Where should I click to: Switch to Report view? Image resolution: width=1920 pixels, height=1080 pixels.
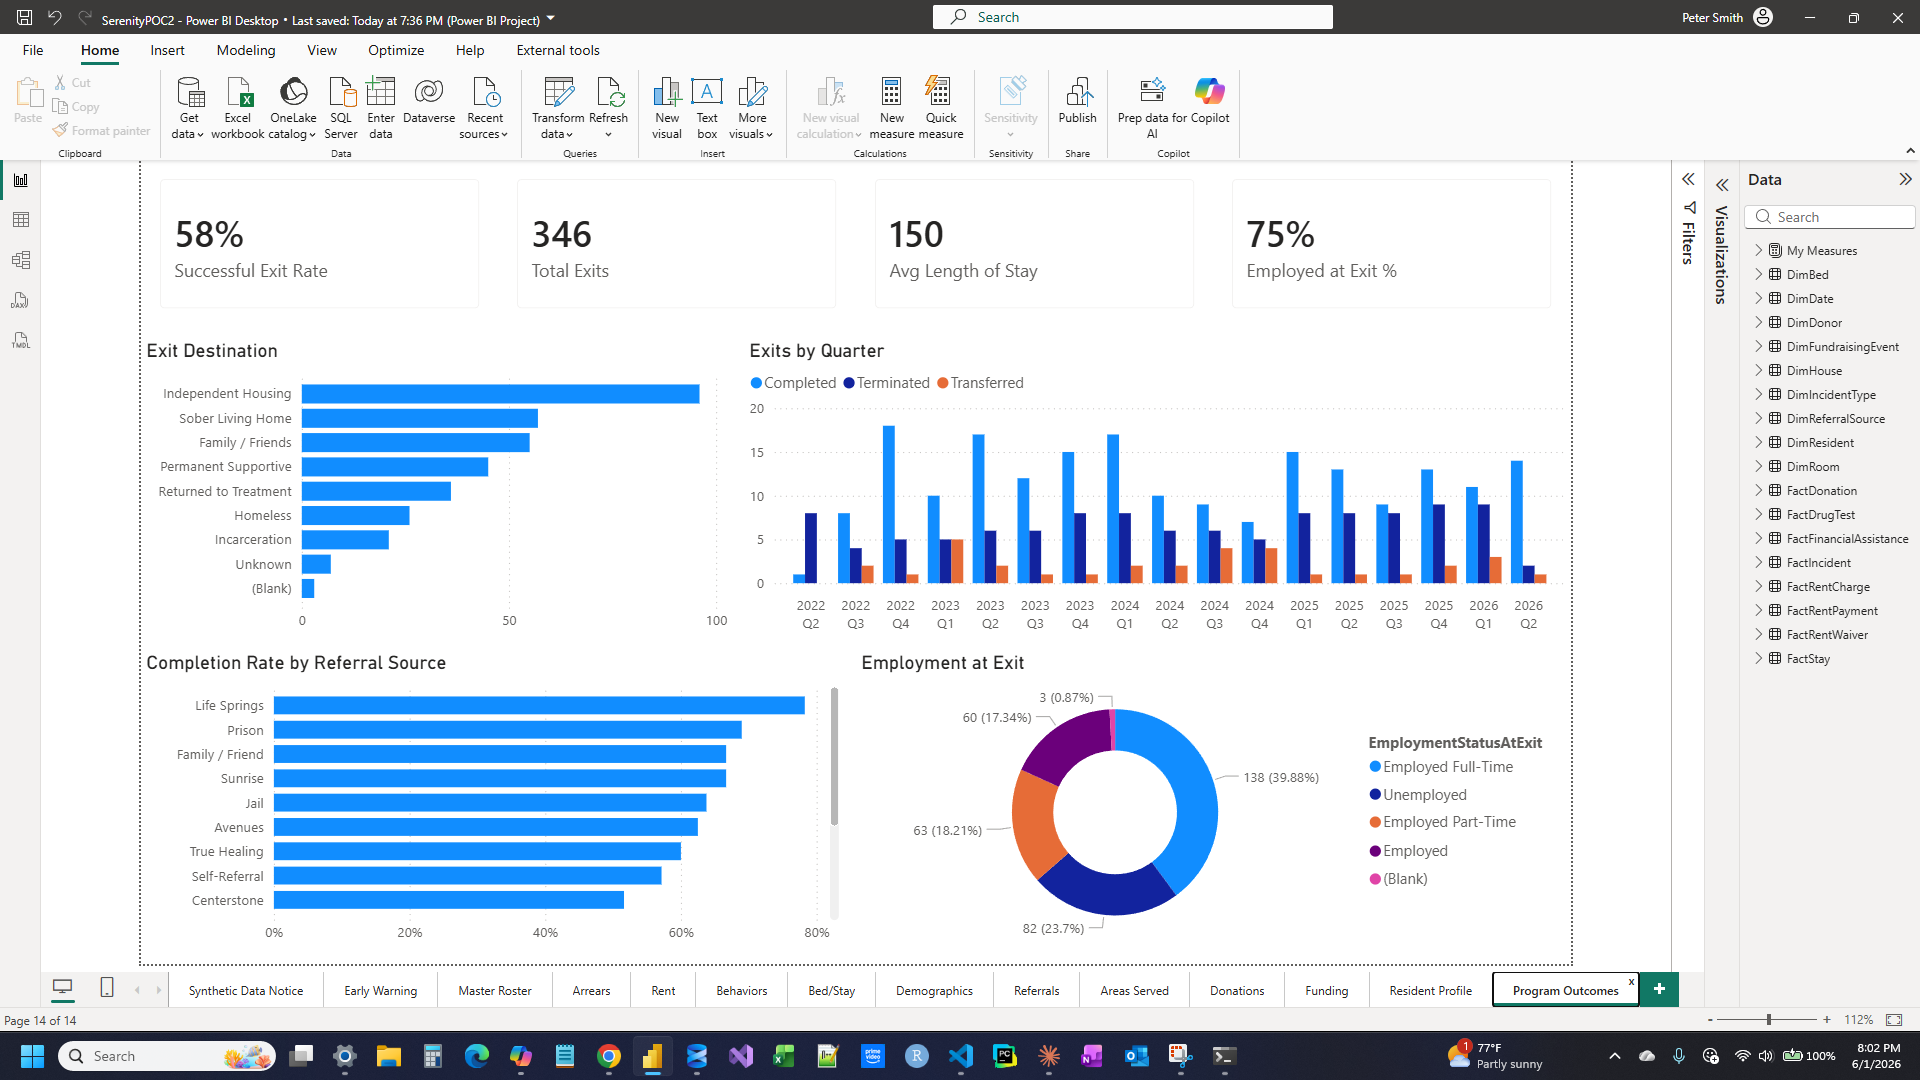click(x=21, y=180)
